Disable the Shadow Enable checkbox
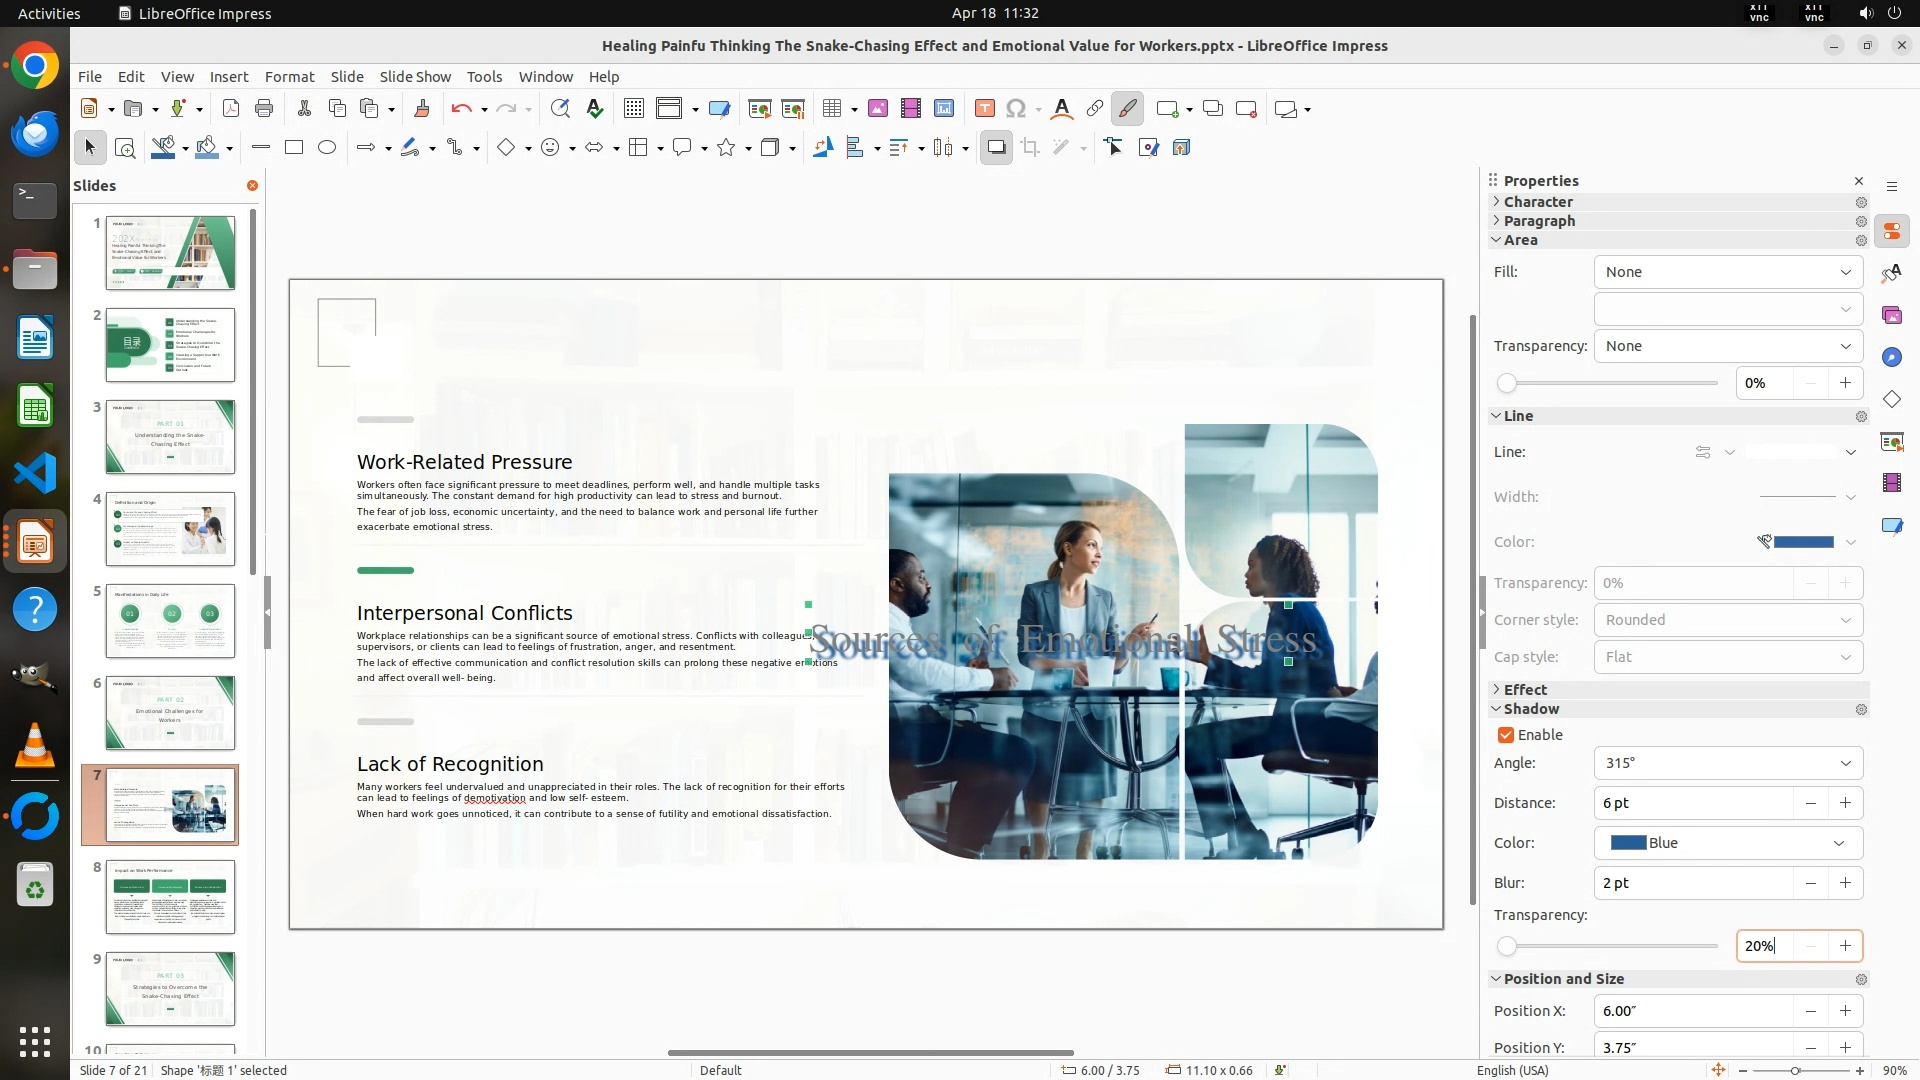 click(x=1506, y=735)
